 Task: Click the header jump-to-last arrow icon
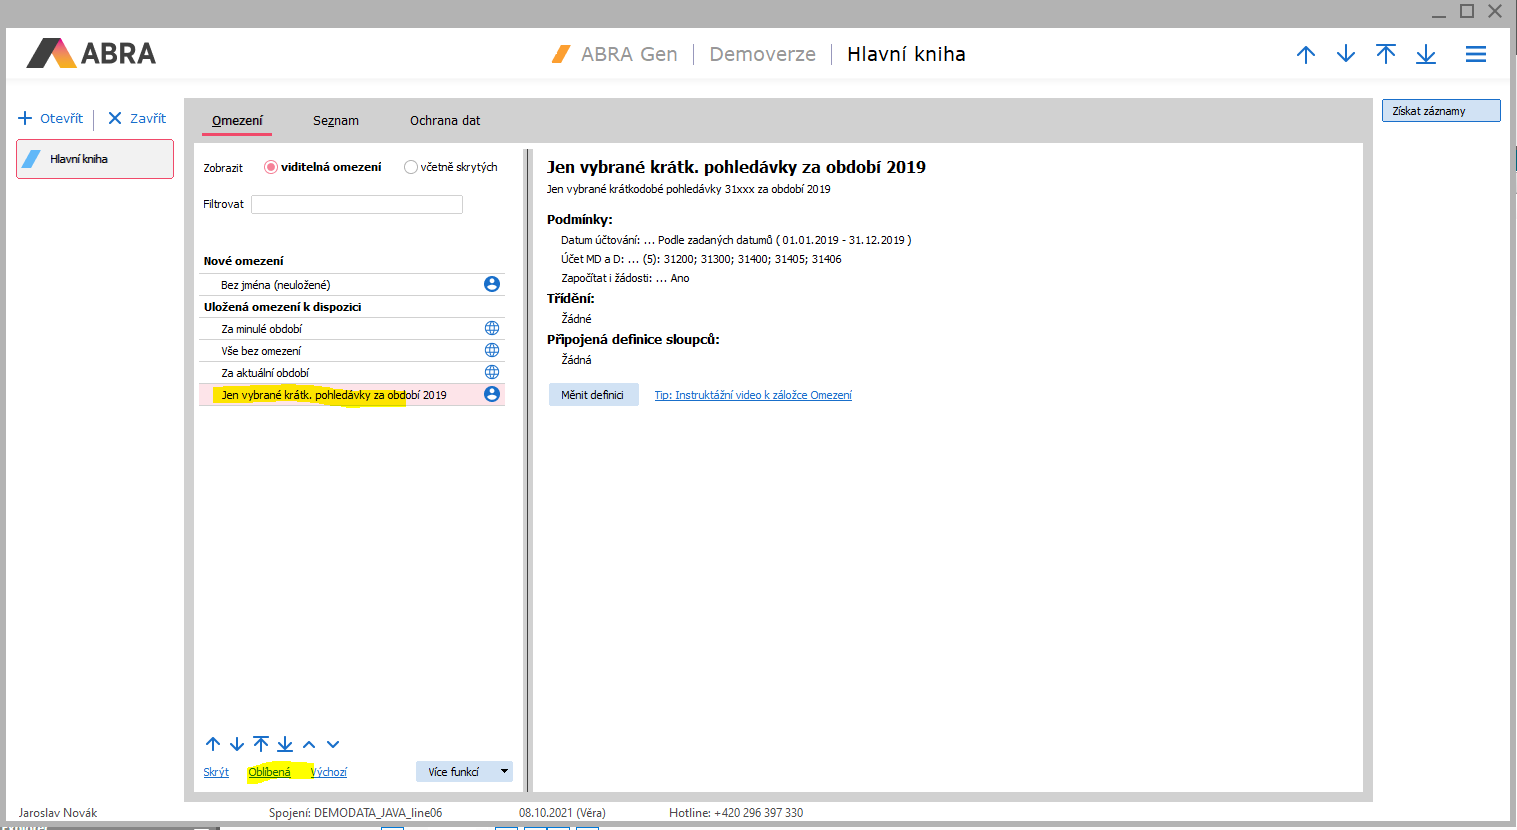click(x=1425, y=55)
